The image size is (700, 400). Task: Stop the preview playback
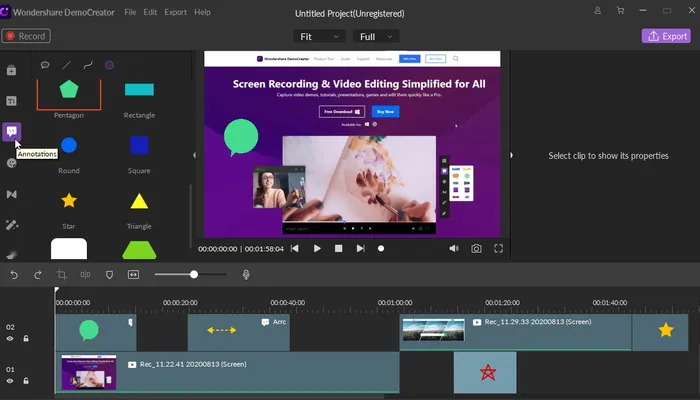pyautogui.click(x=338, y=249)
